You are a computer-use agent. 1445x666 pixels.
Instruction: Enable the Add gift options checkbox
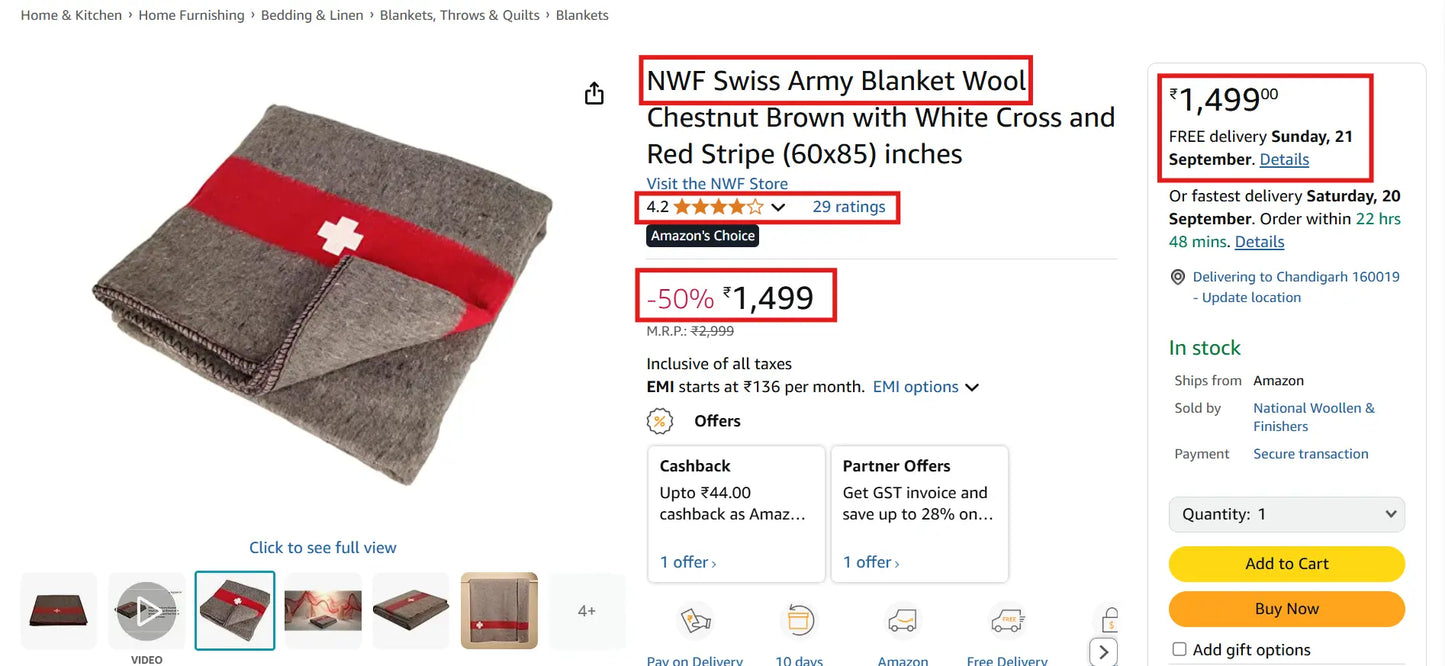point(1179,648)
